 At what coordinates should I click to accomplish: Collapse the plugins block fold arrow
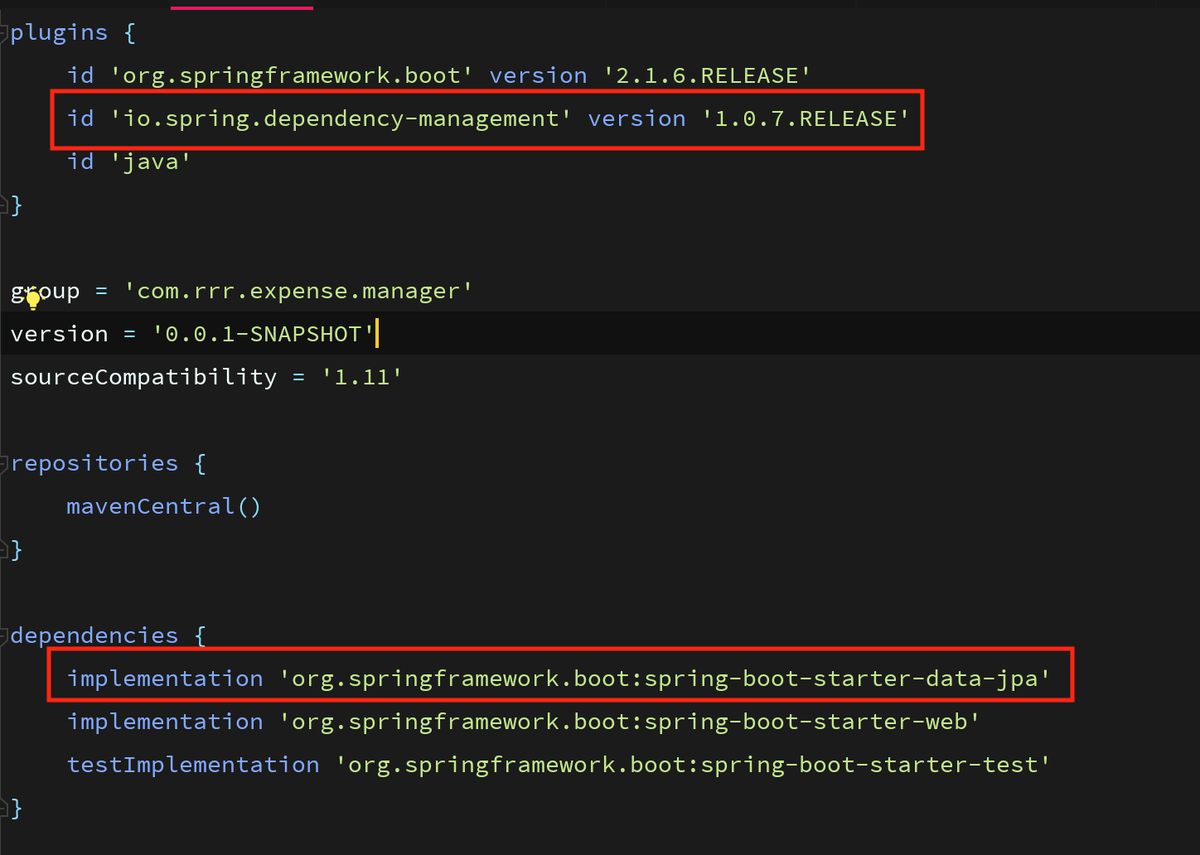[4, 32]
